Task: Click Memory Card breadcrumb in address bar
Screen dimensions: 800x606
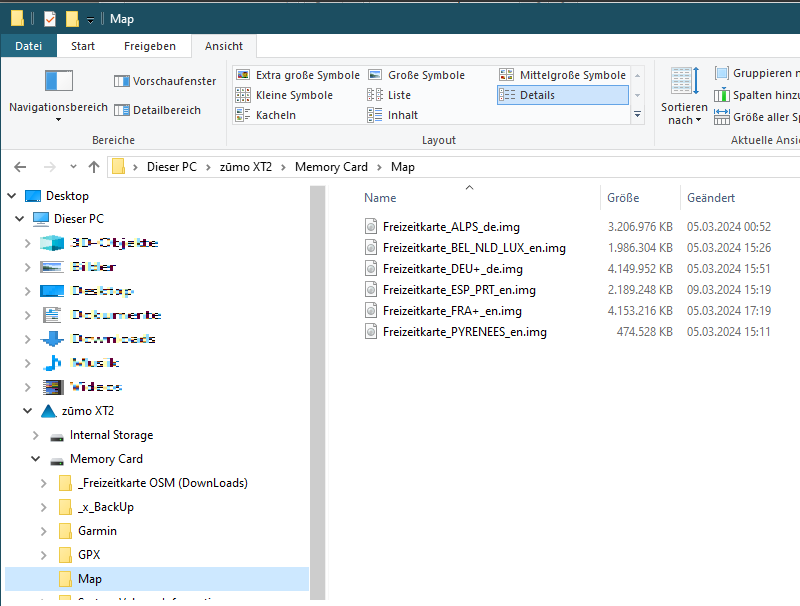Action: point(331,167)
